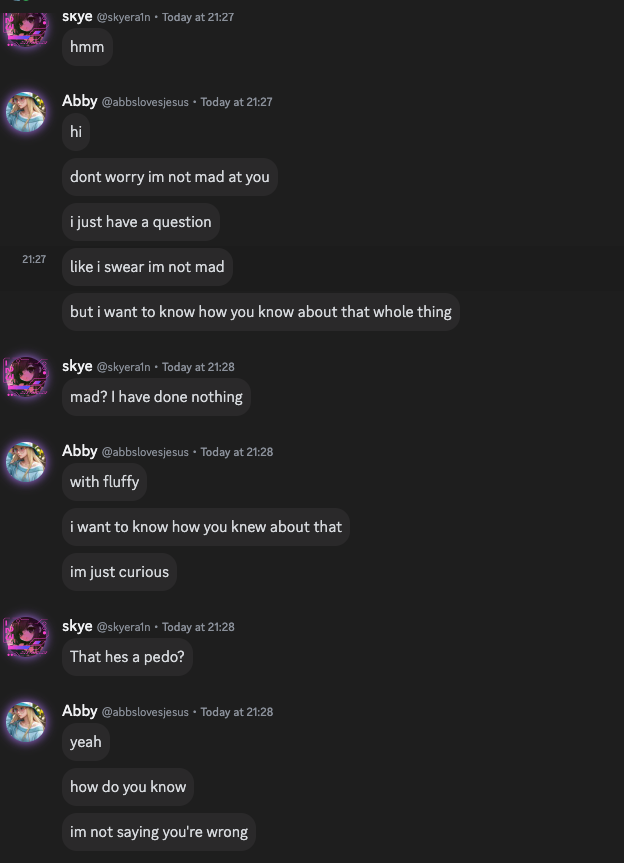Click the 'im just curious' message bubble
Image resolution: width=624 pixels, height=863 pixels.
pos(120,572)
